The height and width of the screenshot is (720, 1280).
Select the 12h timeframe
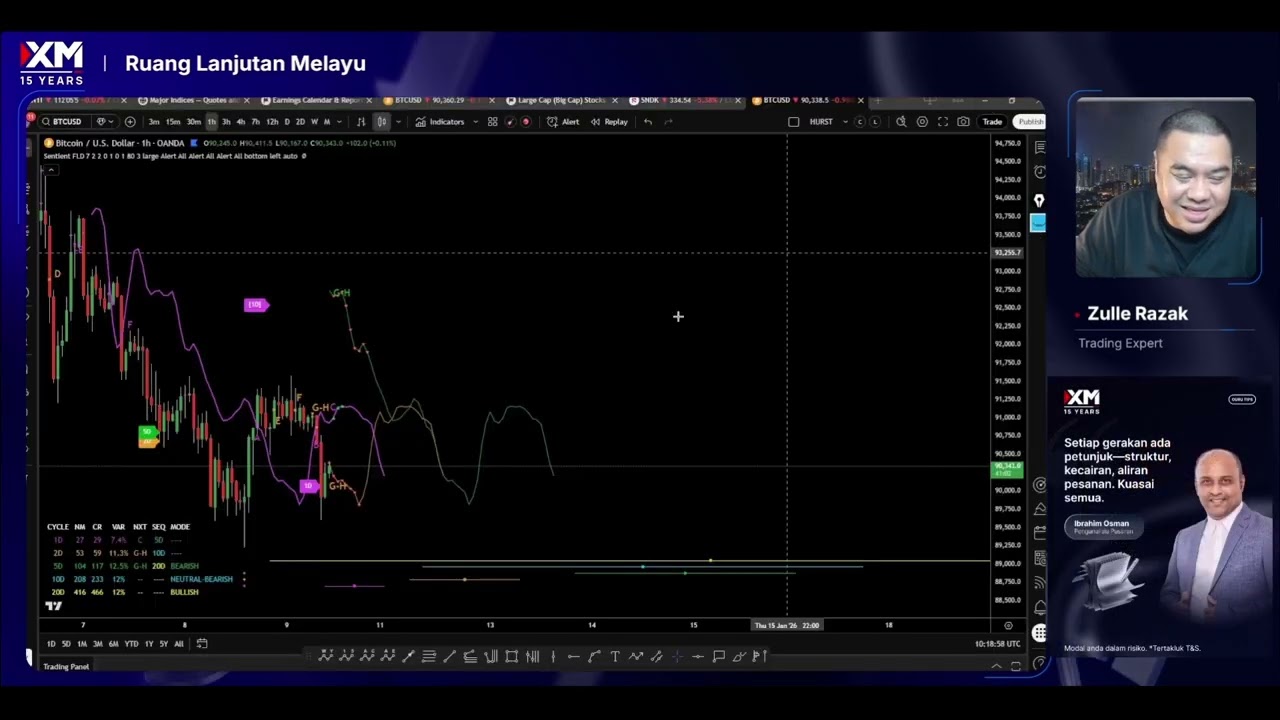click(x=272, y=122)
